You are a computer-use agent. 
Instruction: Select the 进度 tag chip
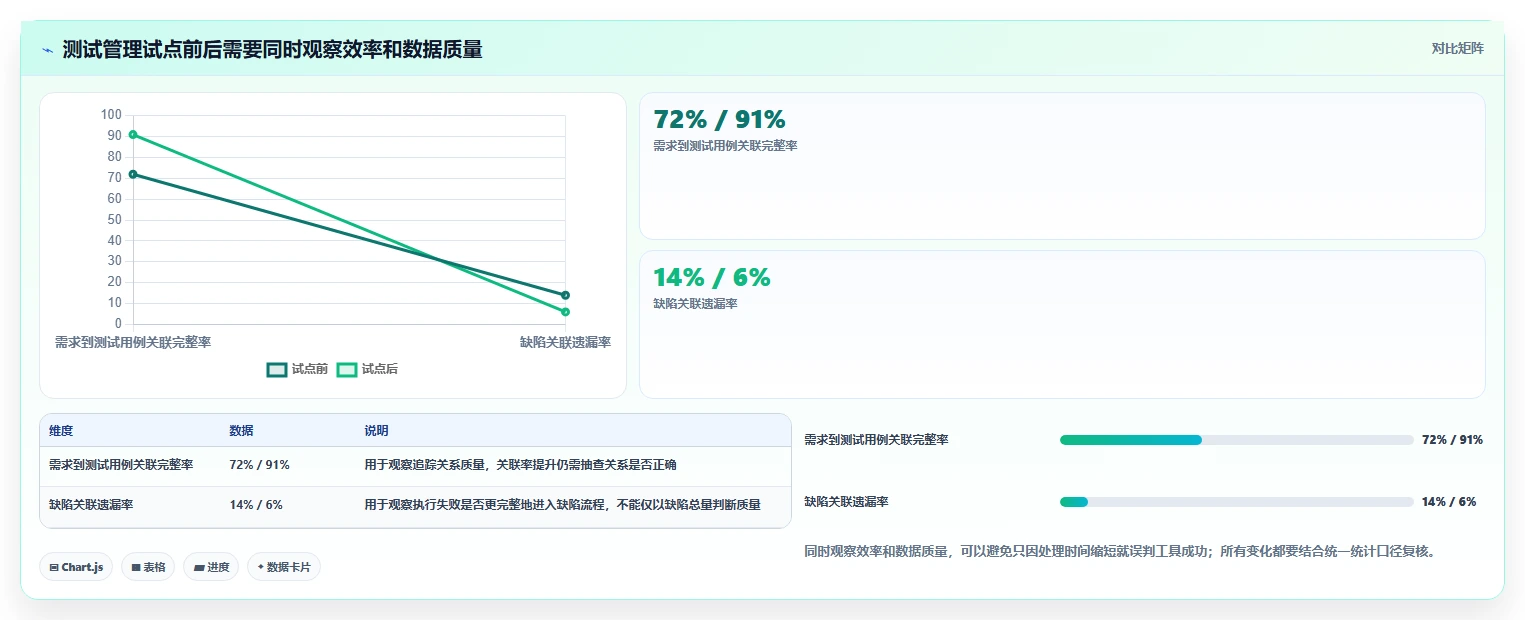pyautogui.click(x=211, y=567)
